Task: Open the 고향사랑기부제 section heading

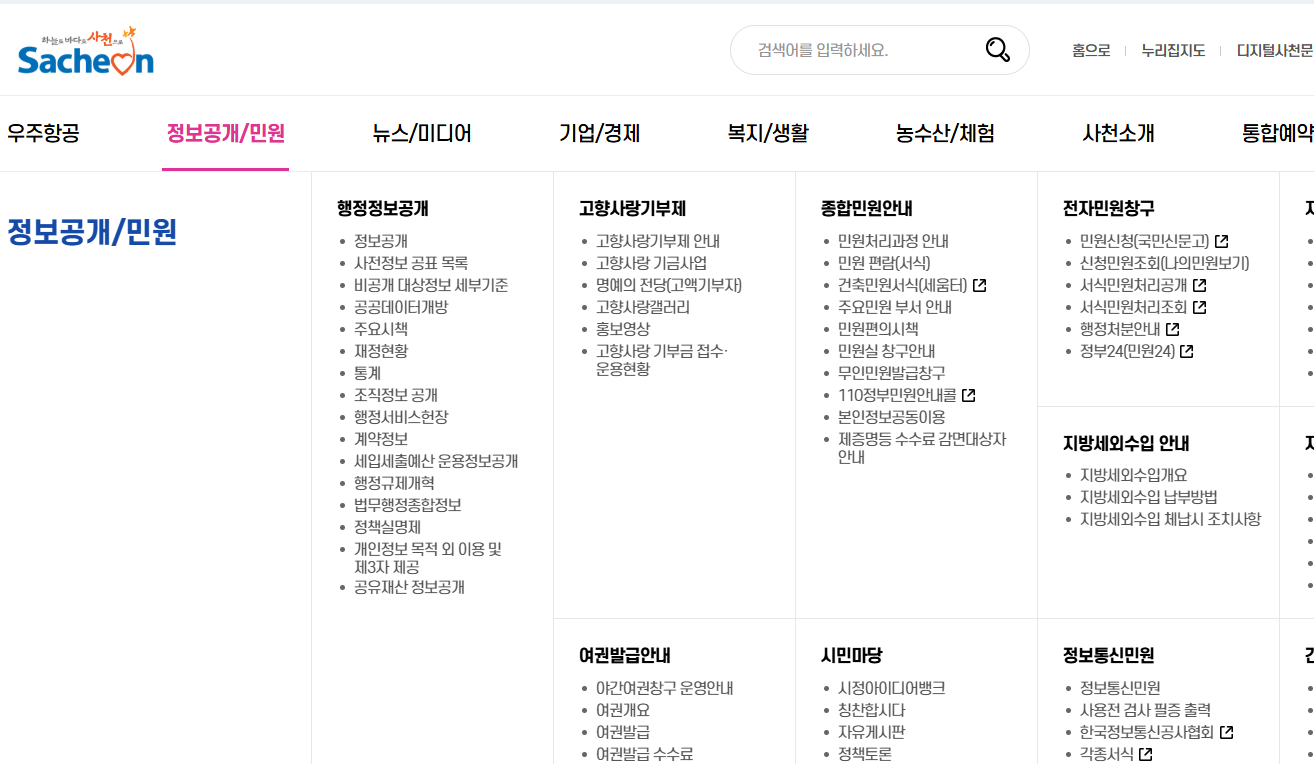Action: [632, 209]
